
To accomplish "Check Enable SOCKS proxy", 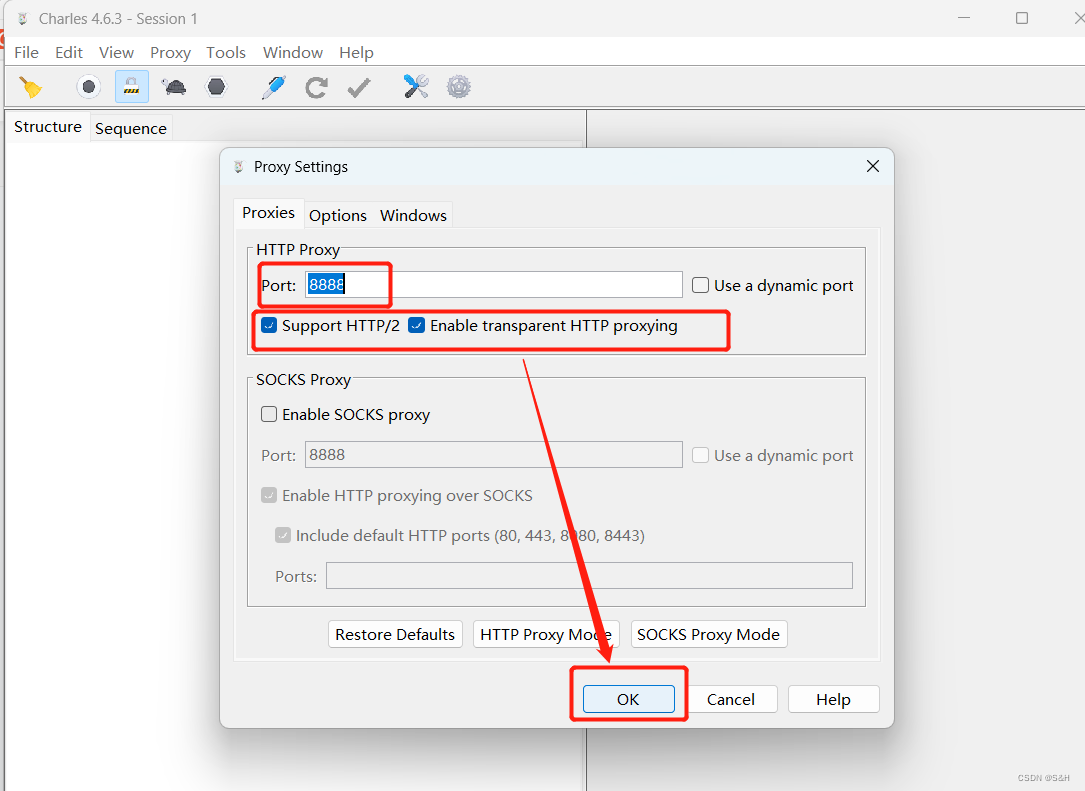I will [269, 414].
